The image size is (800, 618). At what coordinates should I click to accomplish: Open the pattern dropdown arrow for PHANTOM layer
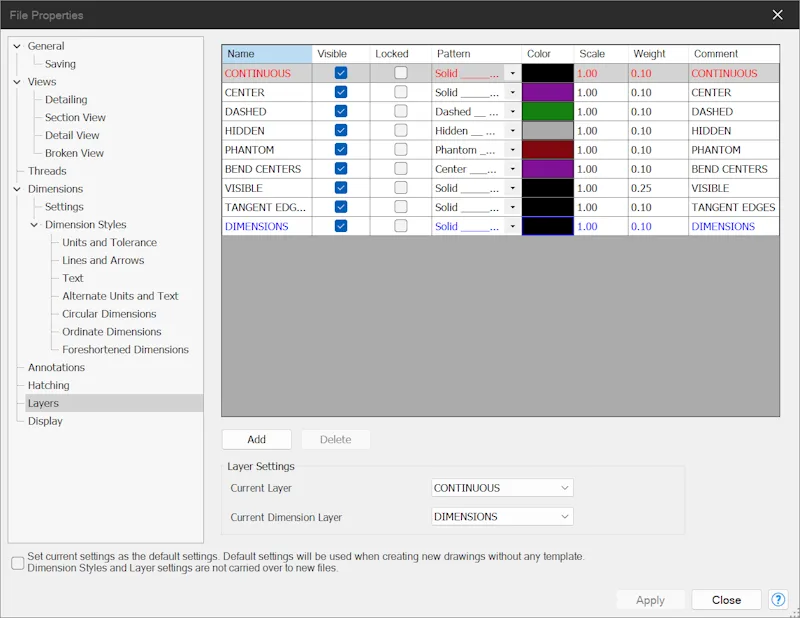point(512,150)
